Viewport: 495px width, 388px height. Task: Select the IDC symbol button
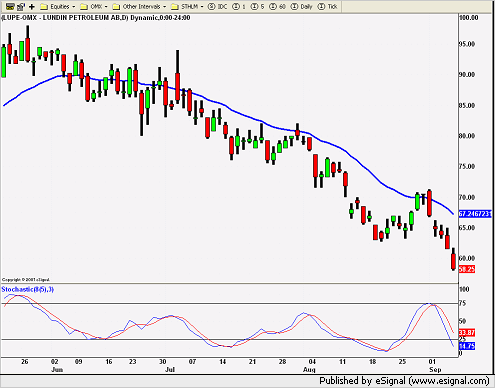[217, 6]
